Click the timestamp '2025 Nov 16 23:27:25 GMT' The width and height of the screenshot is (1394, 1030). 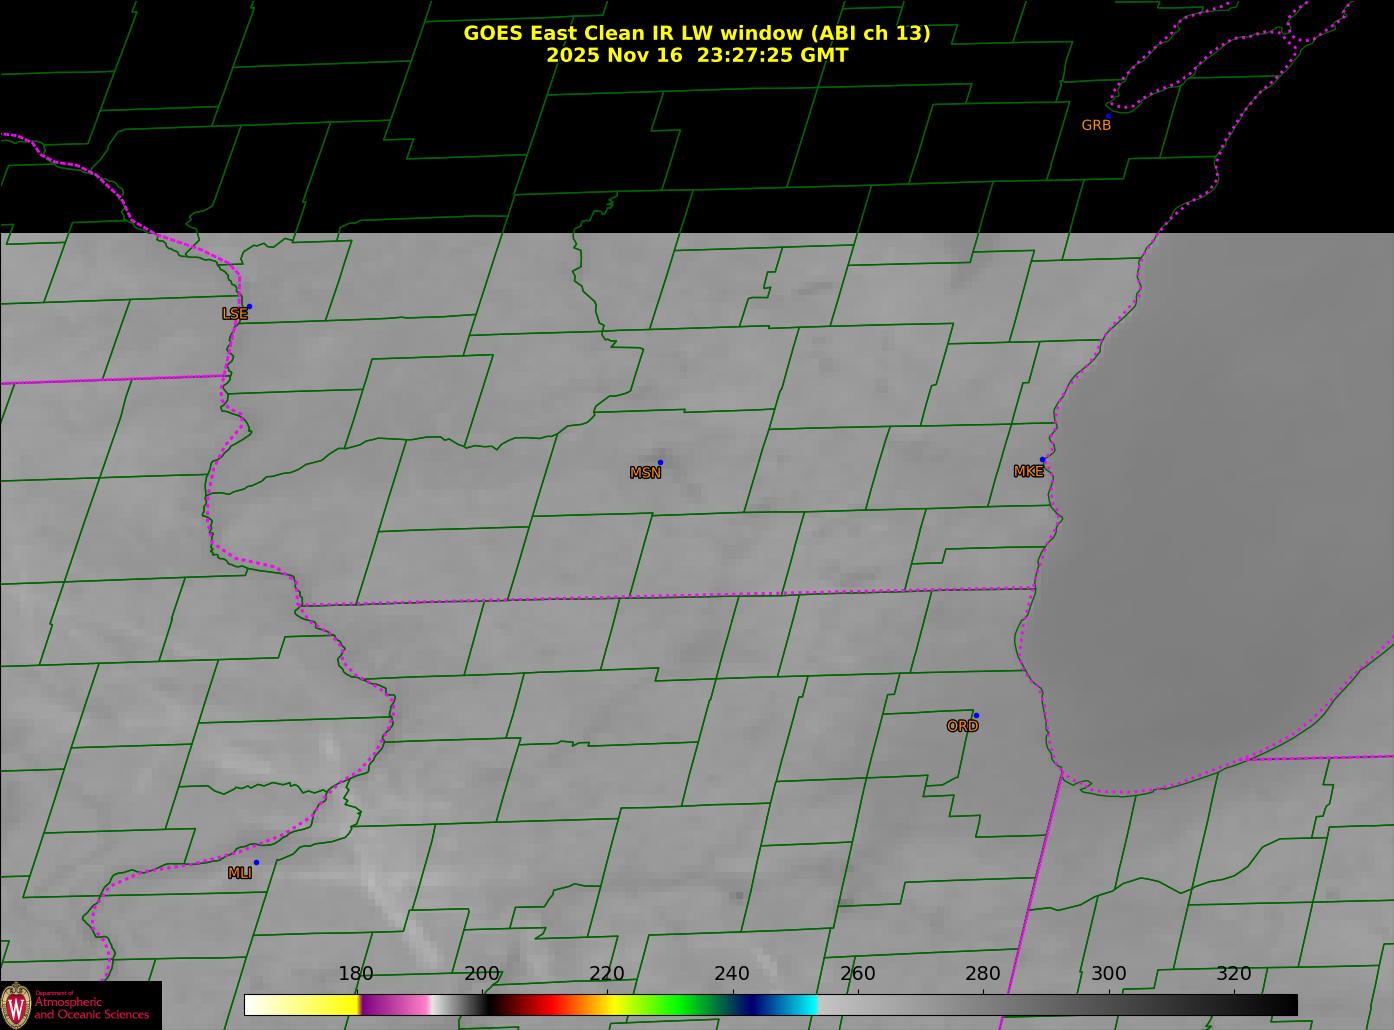697,56
